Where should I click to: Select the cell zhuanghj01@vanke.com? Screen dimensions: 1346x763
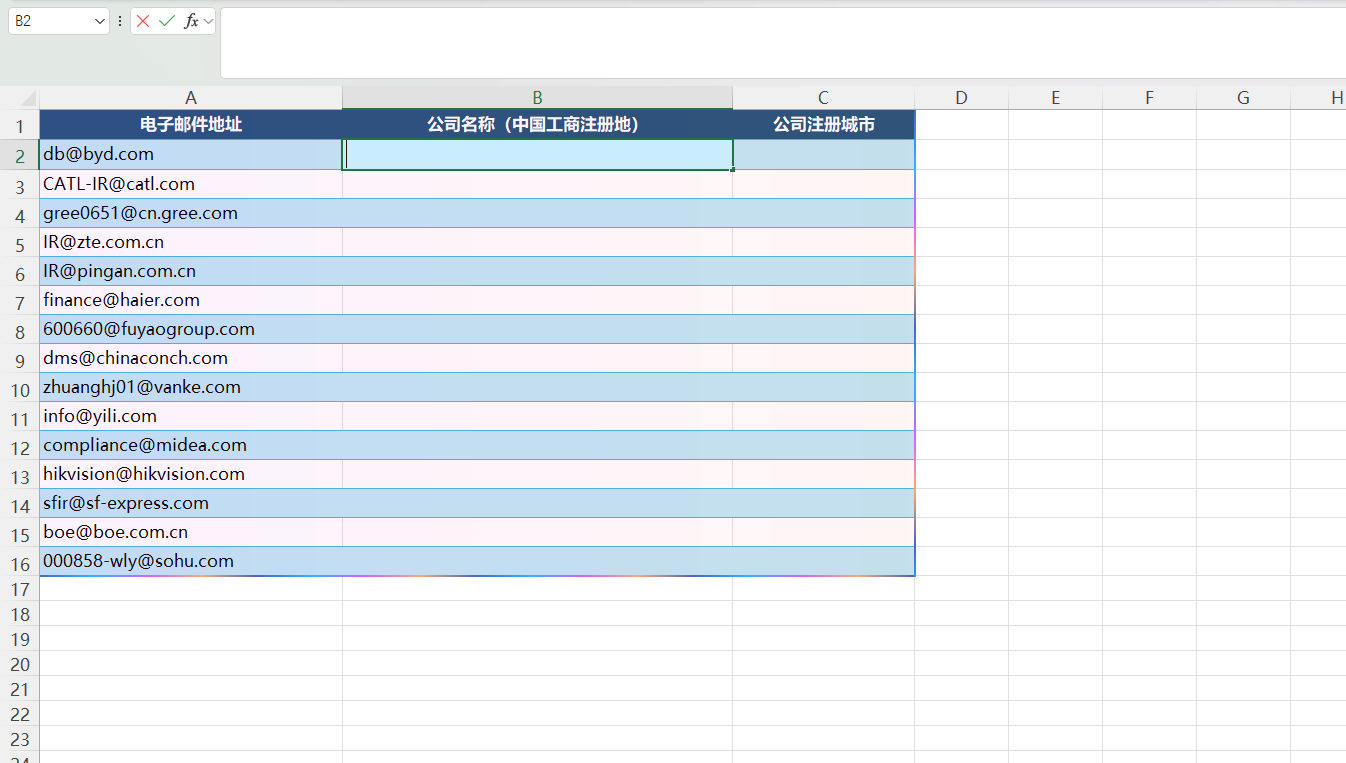pyautogui.click(x=191, y=387)
